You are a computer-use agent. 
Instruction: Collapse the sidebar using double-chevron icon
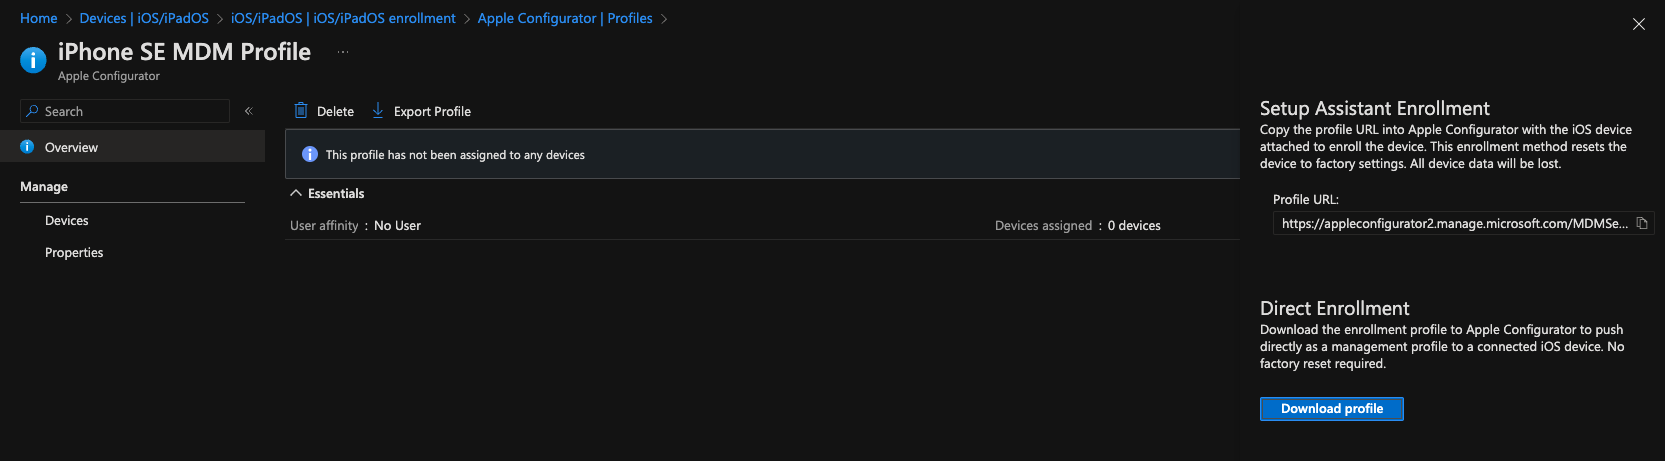(x=249, y=111)
